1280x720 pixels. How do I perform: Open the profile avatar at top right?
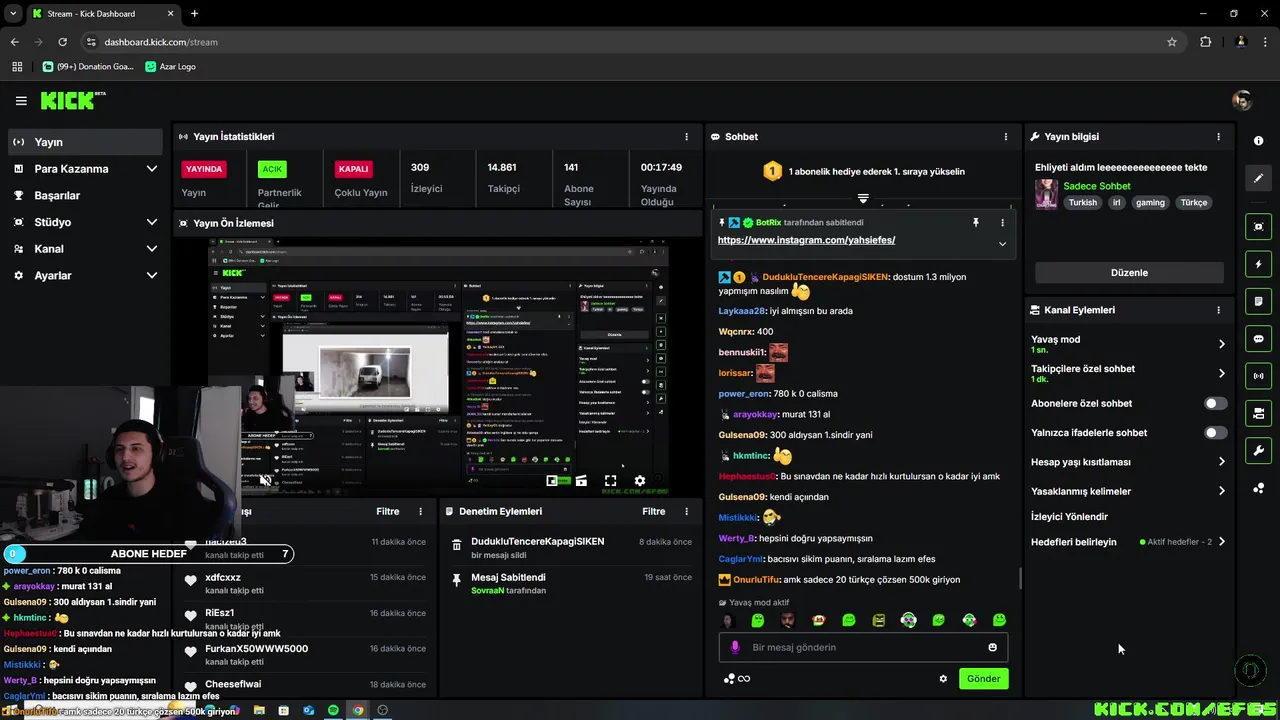[1242, 101]
